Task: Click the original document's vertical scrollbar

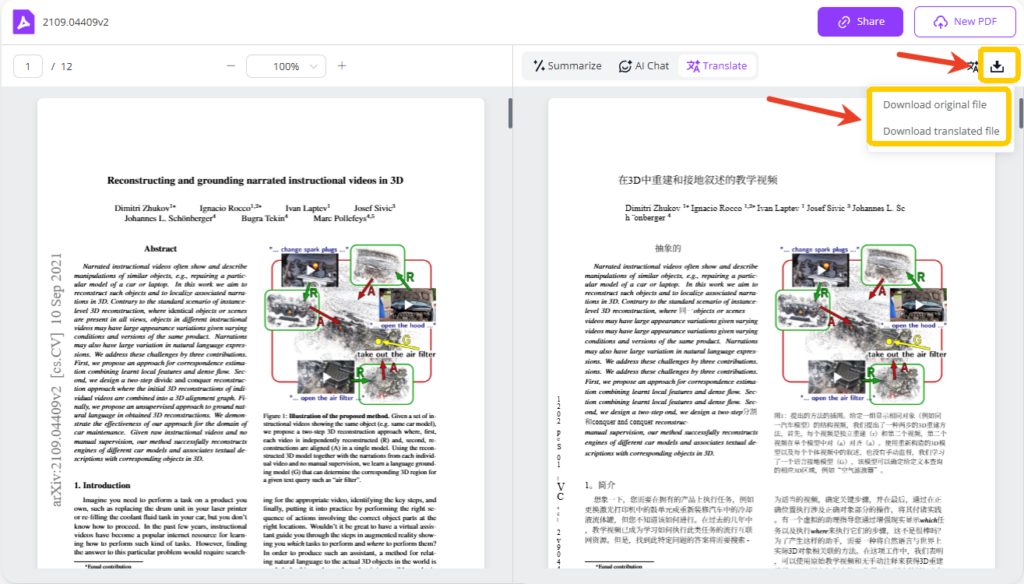Action: coord(510,113)
